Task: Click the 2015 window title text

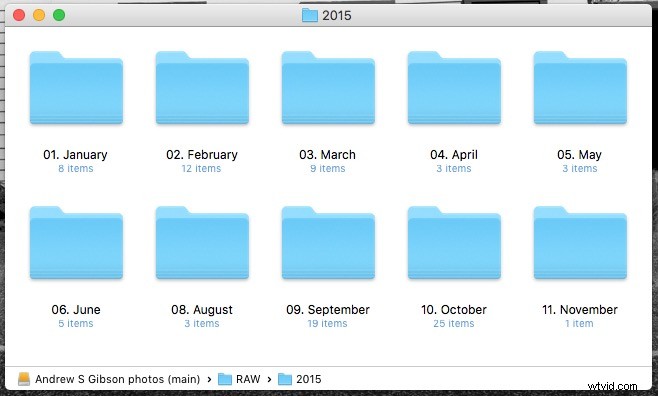Action: pyautogui.click(x=337, y=16)
